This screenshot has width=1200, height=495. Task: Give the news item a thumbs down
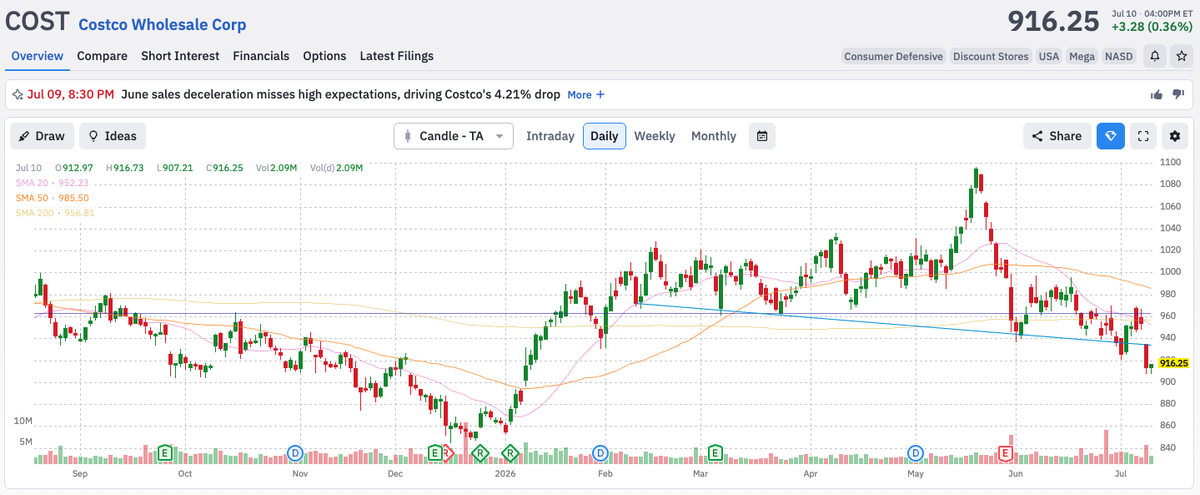(1178, 95)
